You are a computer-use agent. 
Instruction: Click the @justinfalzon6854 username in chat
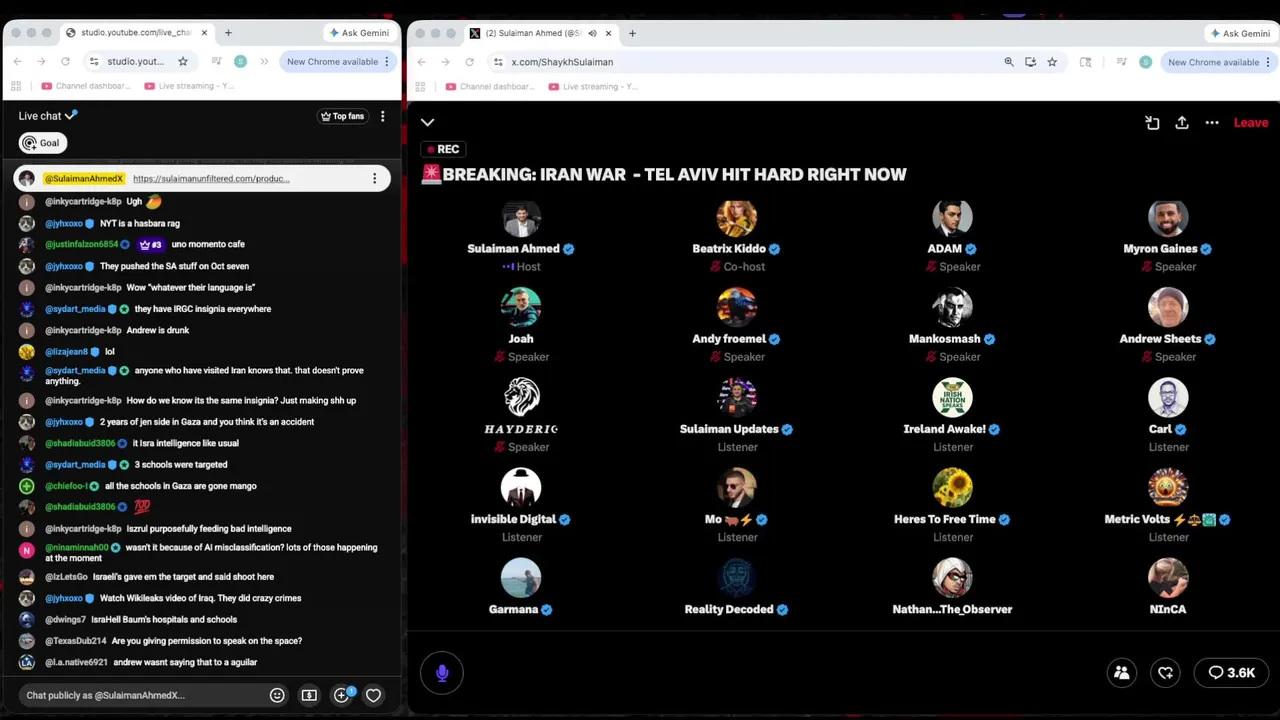click(x=81, y=244)
